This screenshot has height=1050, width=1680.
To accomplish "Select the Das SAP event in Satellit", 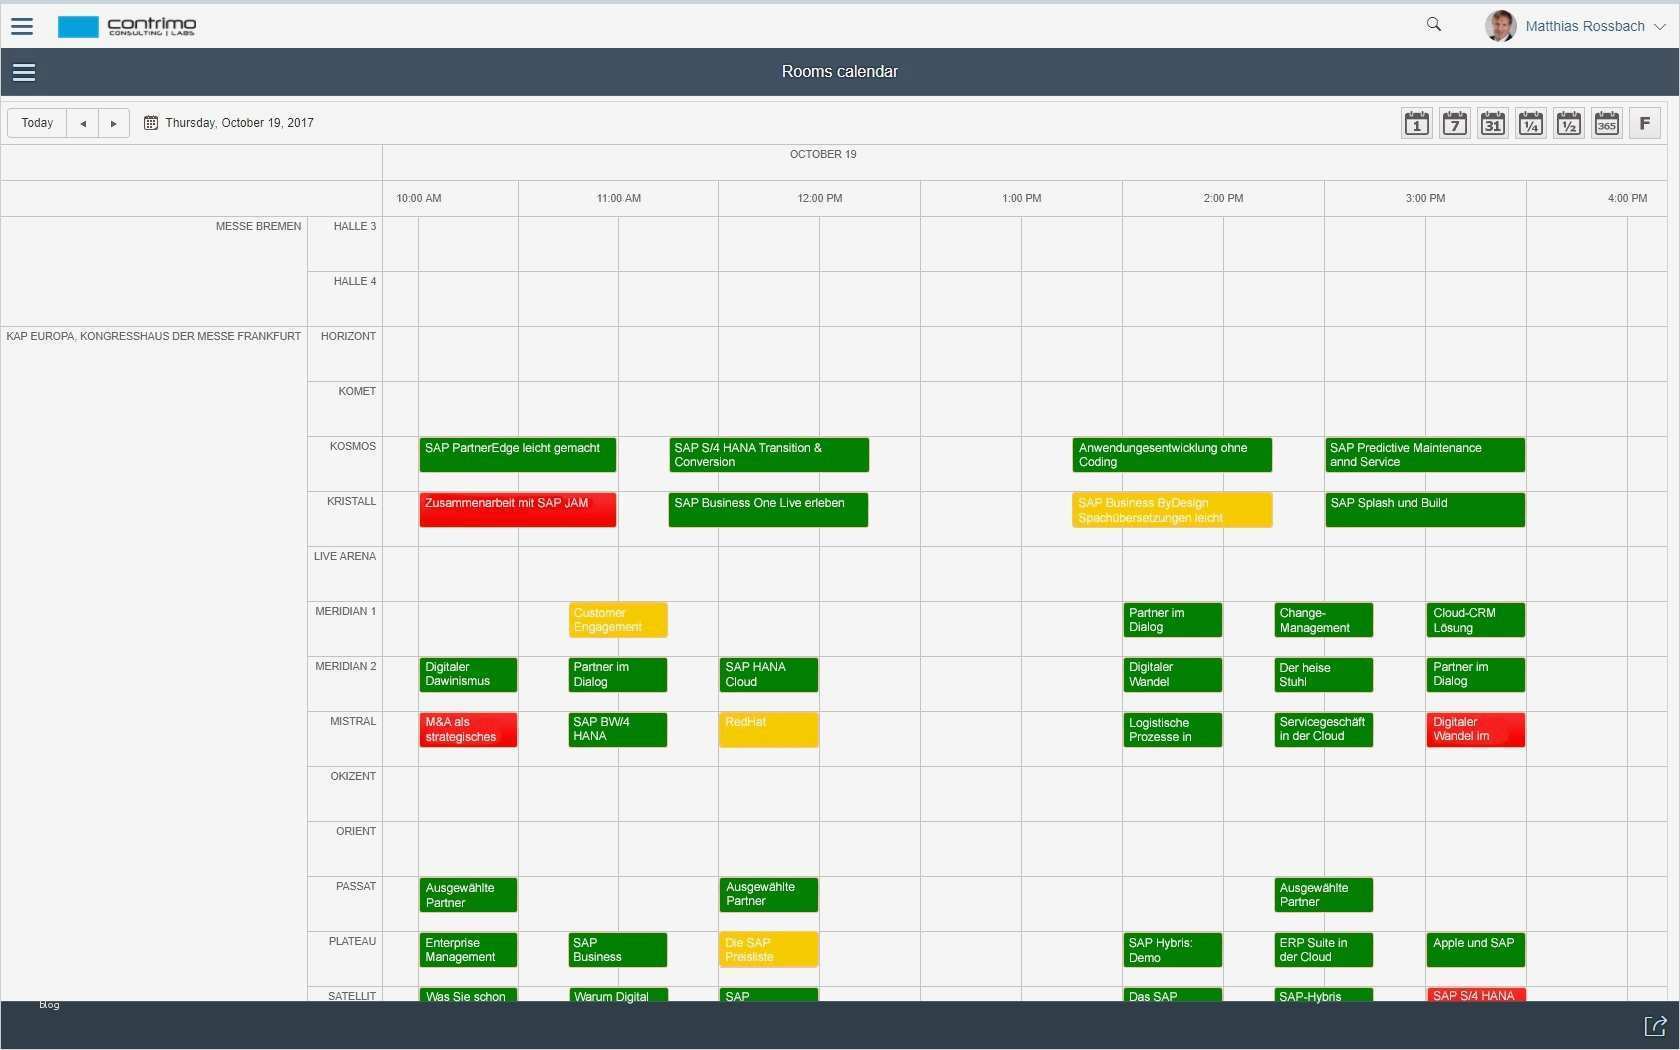I will (x=1173, y=995).
